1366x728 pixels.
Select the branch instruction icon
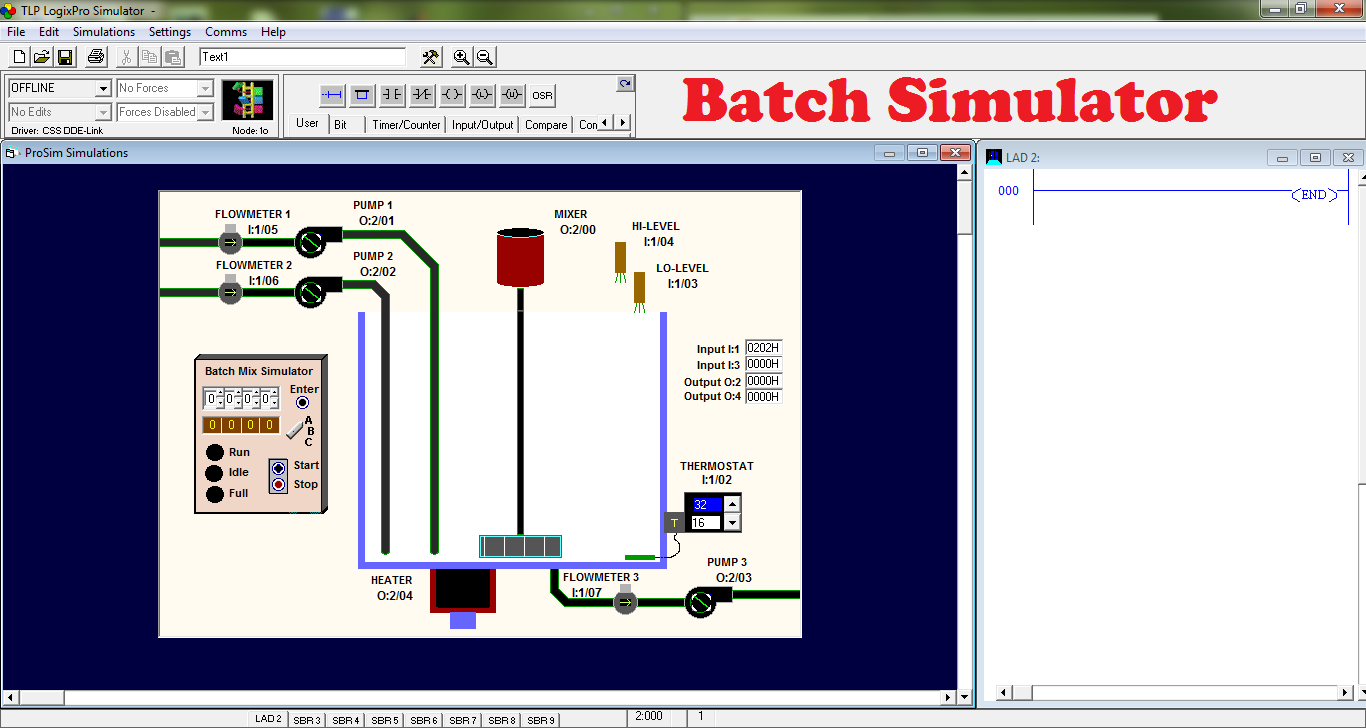361,94
